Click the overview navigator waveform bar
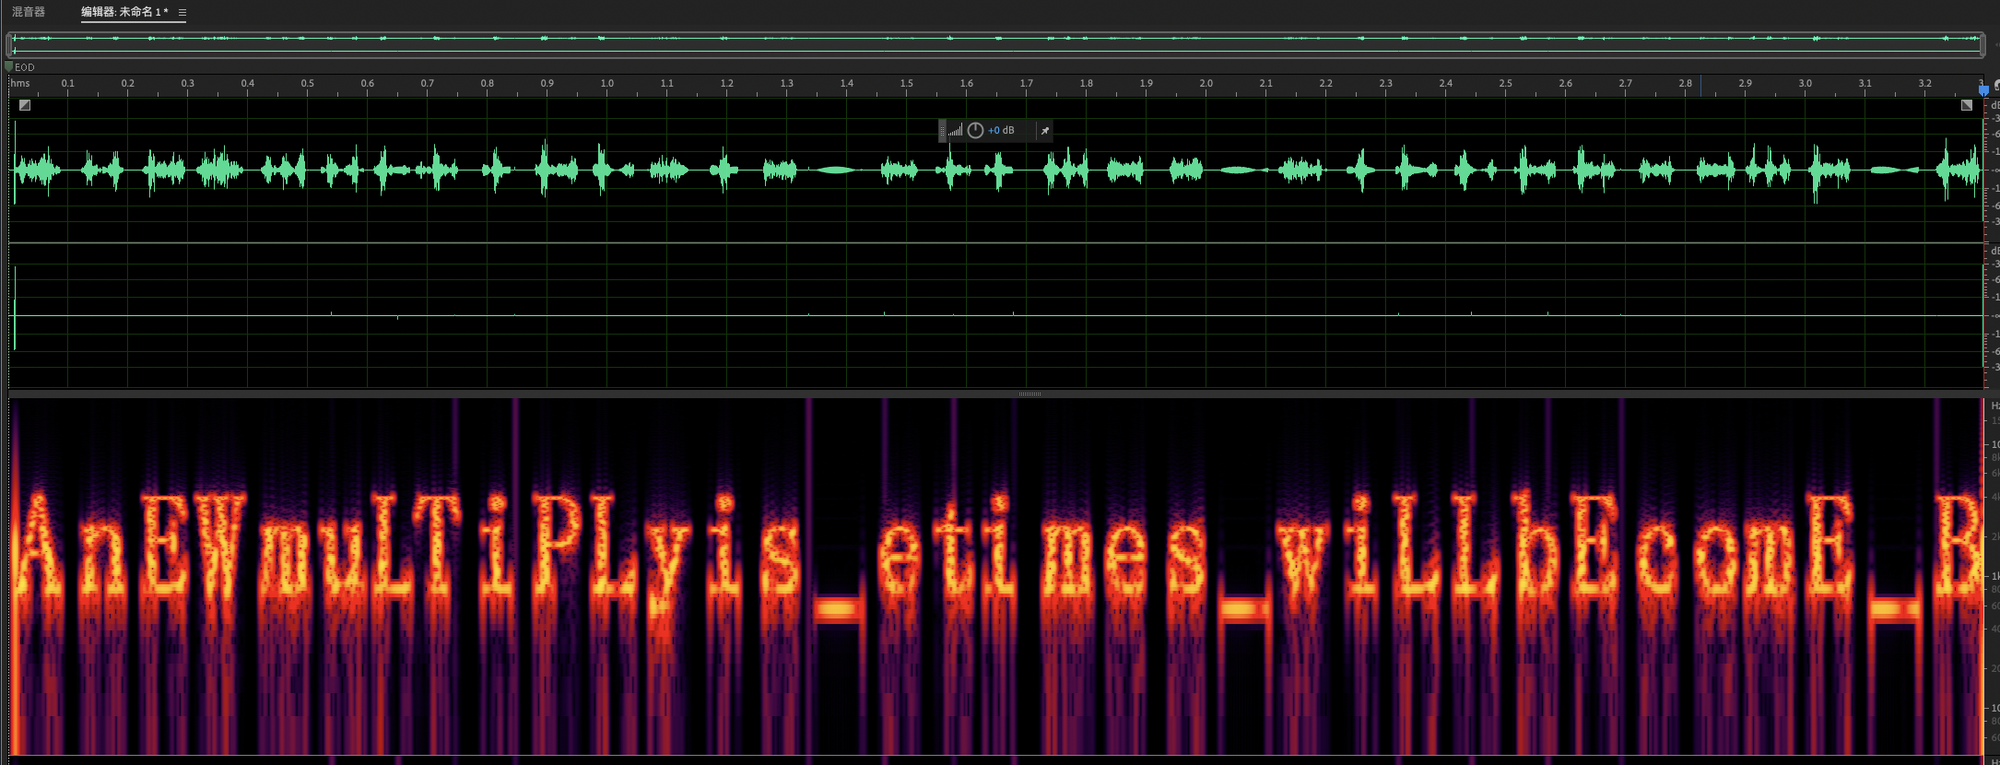The height and width of the screenshot is (765, 2000). coord(995,44)
